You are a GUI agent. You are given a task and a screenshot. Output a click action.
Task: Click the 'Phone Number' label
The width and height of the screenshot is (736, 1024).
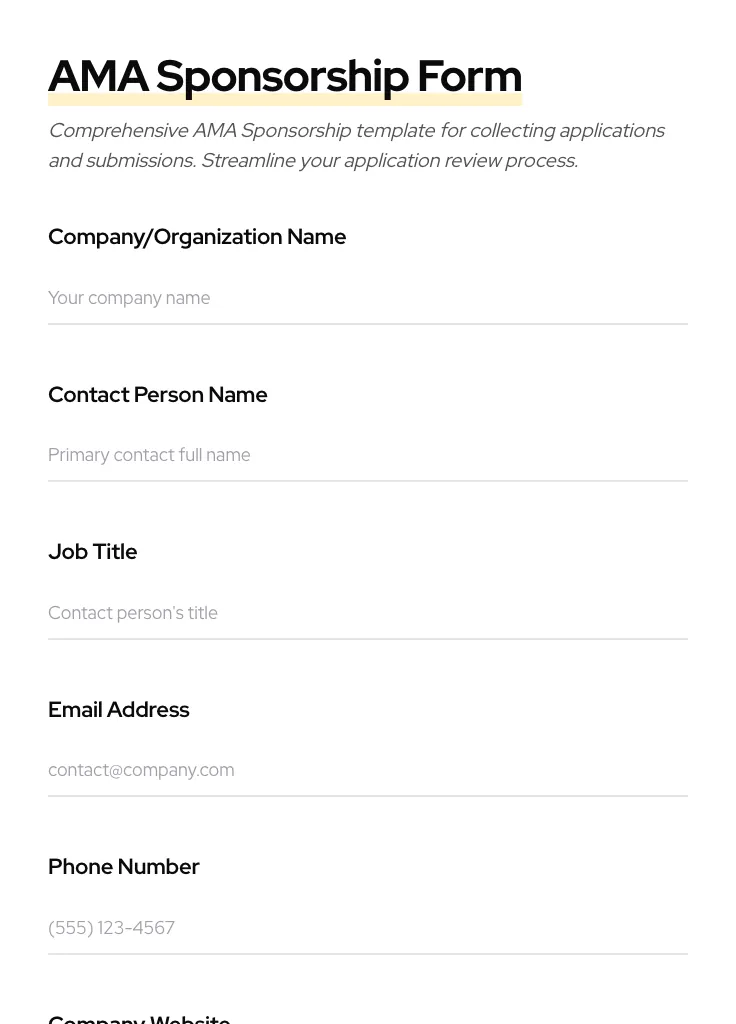pyautogui.click(x=124, y=867)
